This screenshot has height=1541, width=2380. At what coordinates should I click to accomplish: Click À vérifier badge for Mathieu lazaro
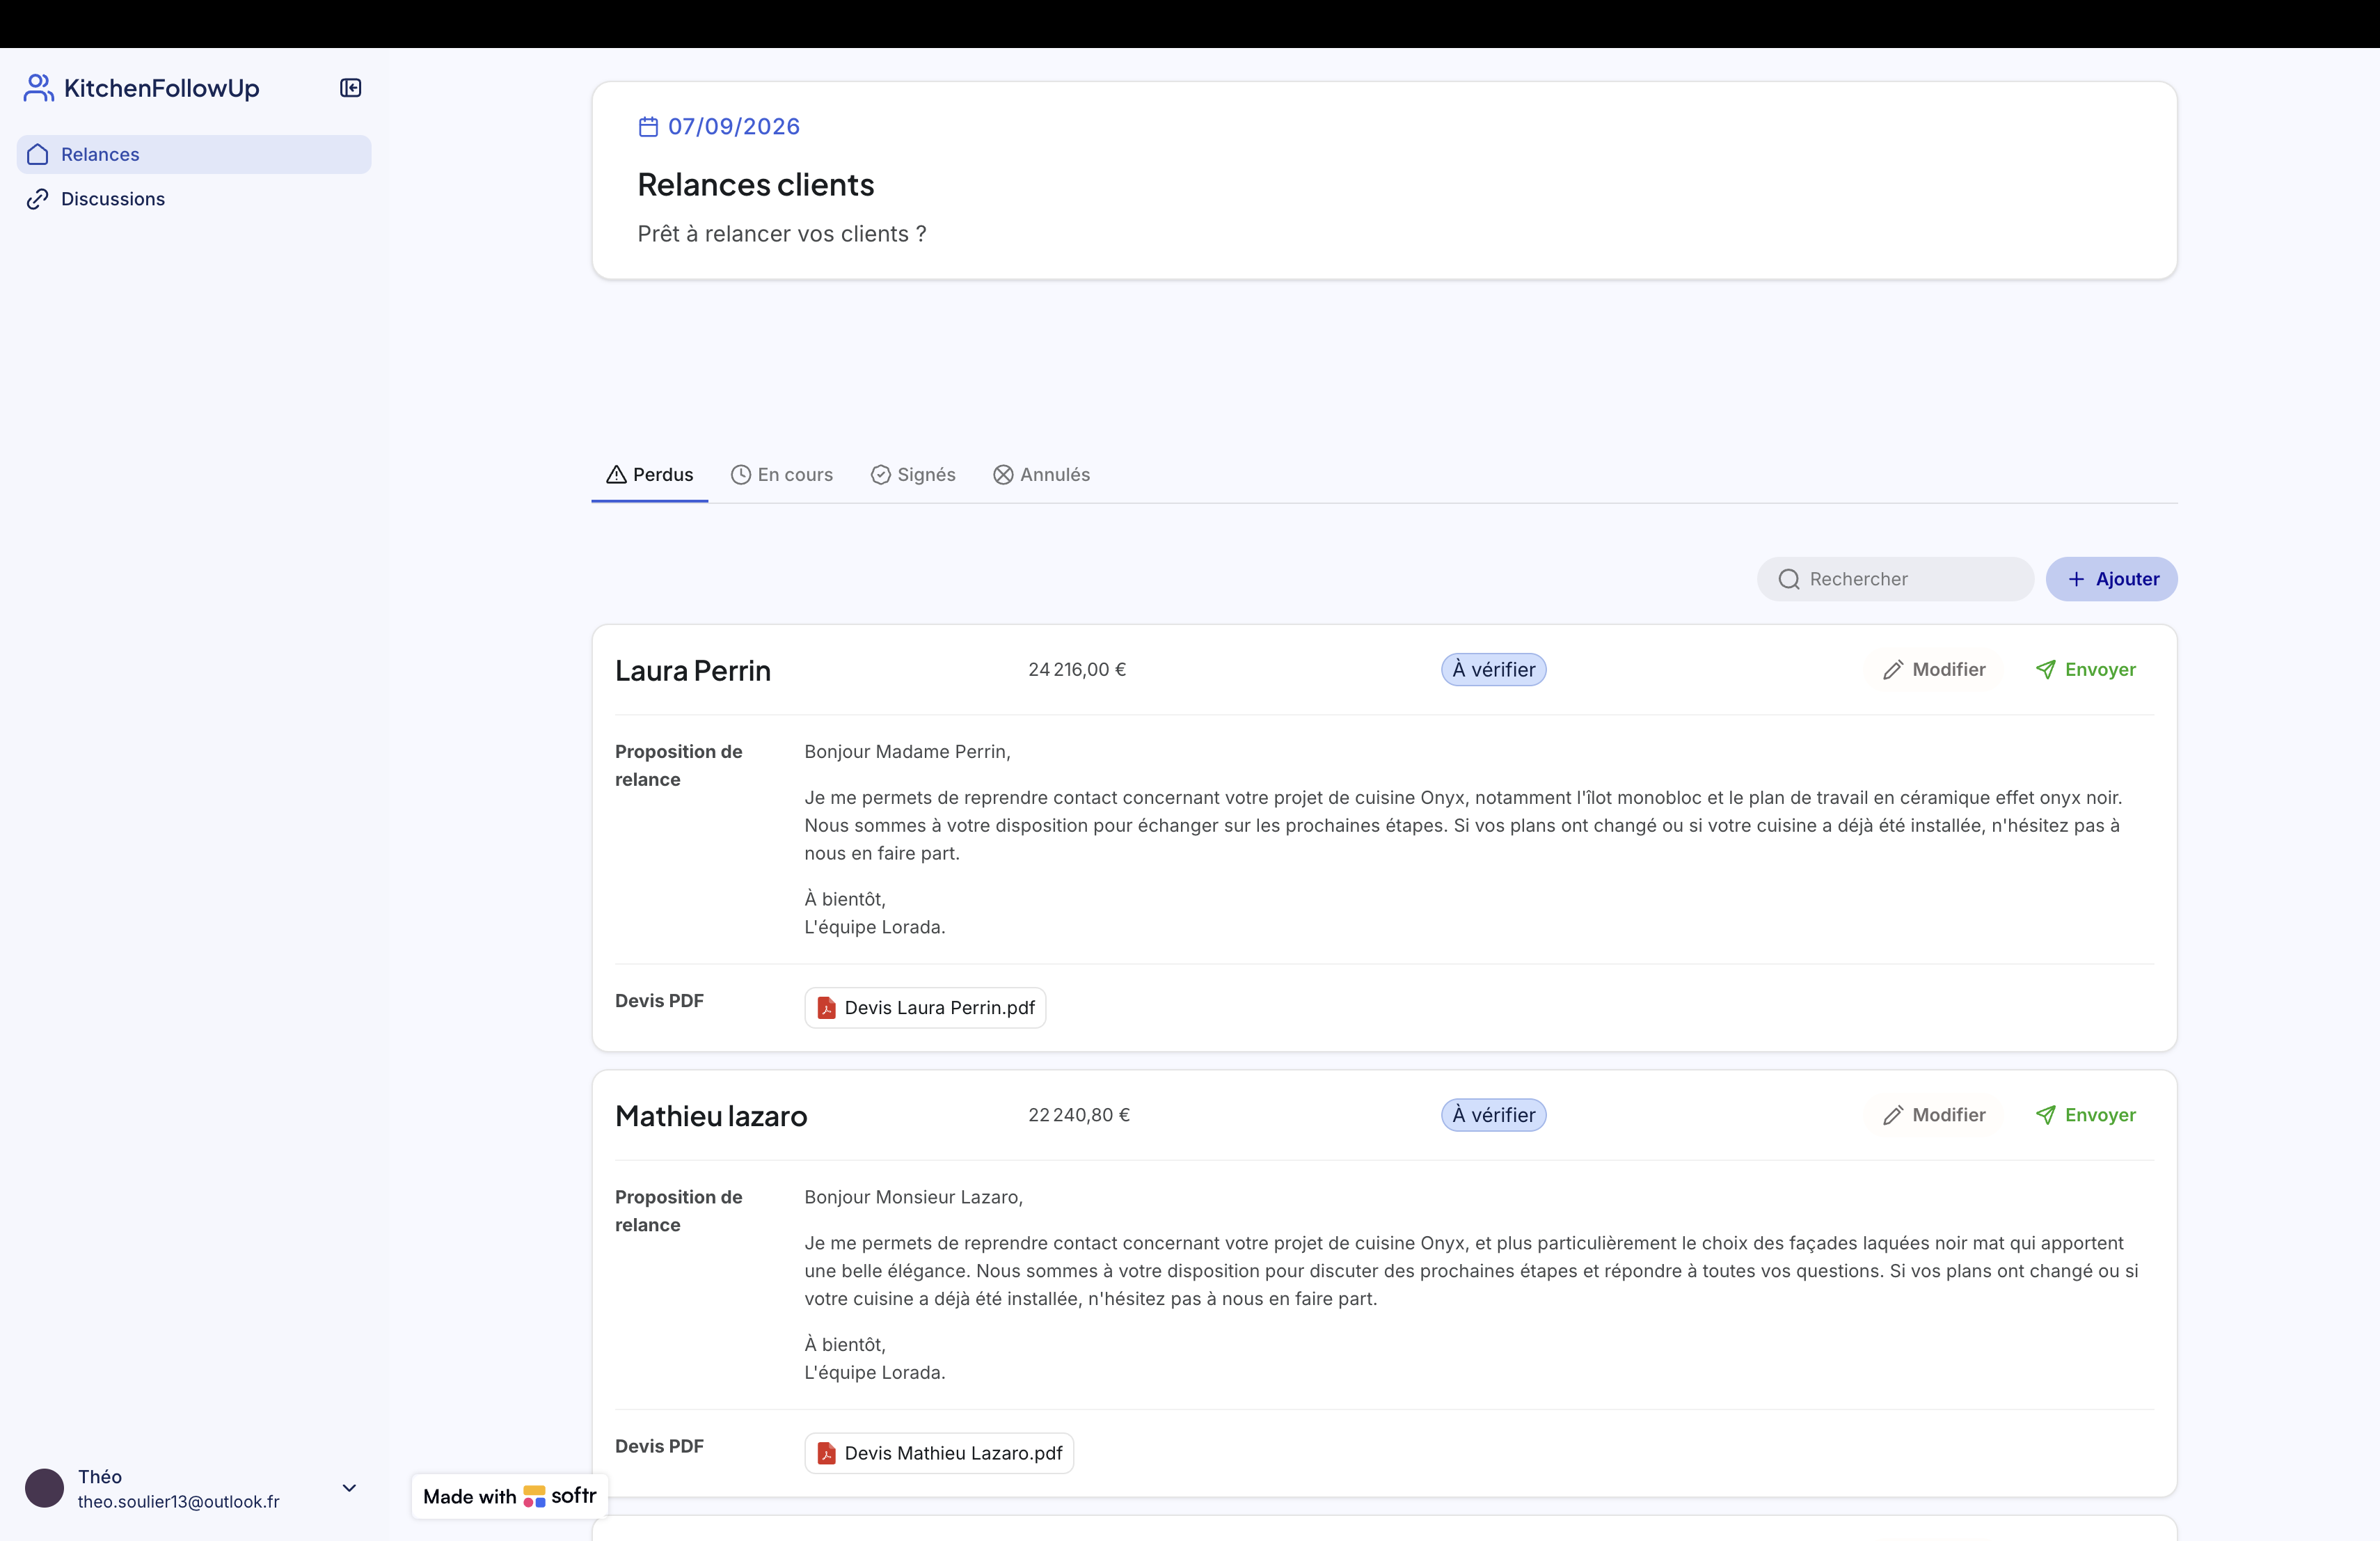click(1493, 1115)
